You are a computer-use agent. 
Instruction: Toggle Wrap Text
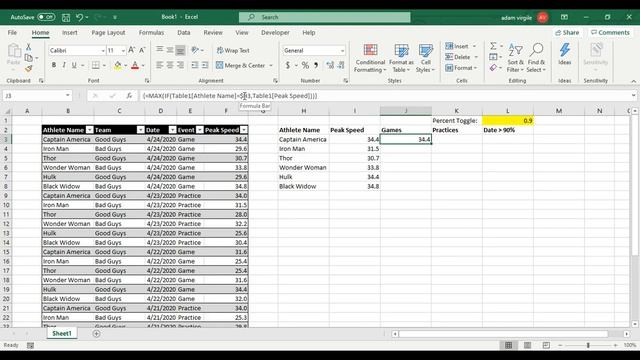233,51
